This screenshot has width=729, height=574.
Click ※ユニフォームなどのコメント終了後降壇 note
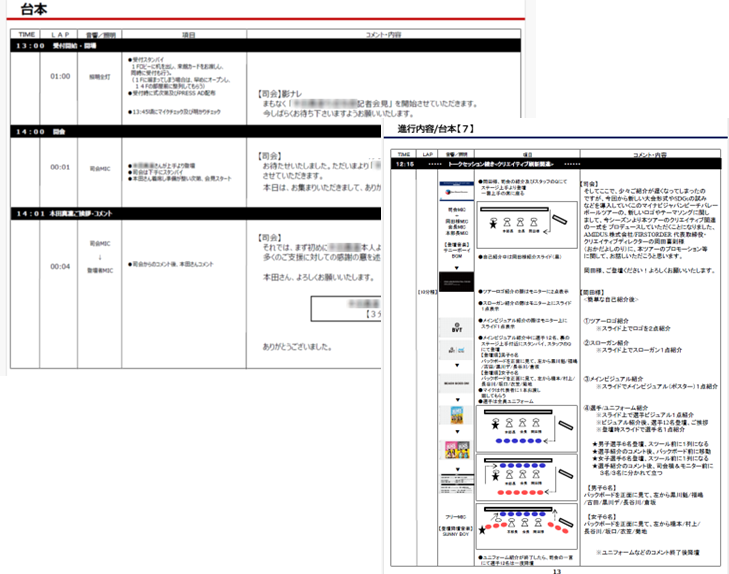pyautogui.click(x=648, y=553)
